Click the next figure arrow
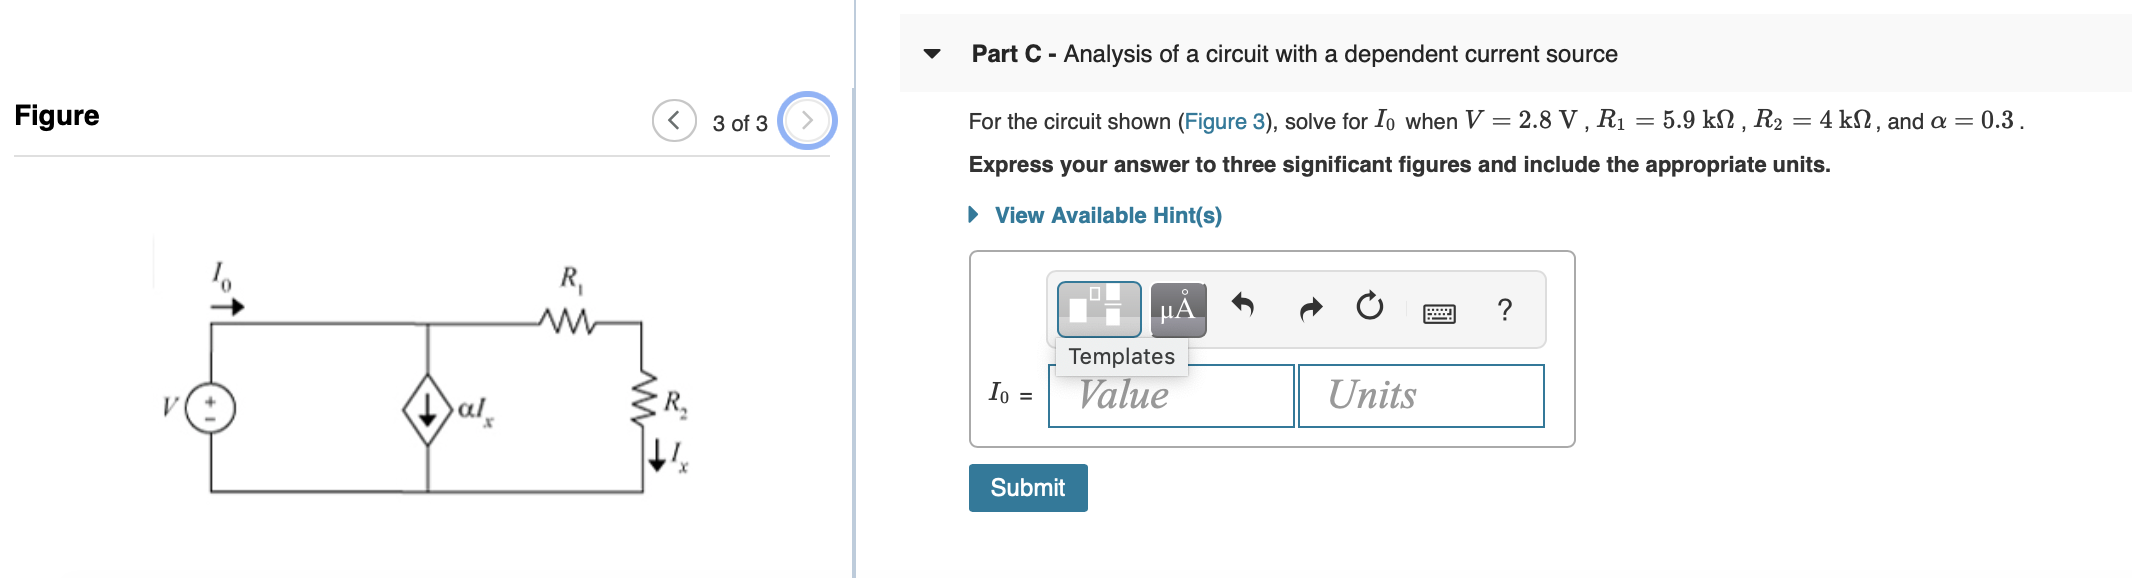2132x578 pixels. (x=805, y=121)
